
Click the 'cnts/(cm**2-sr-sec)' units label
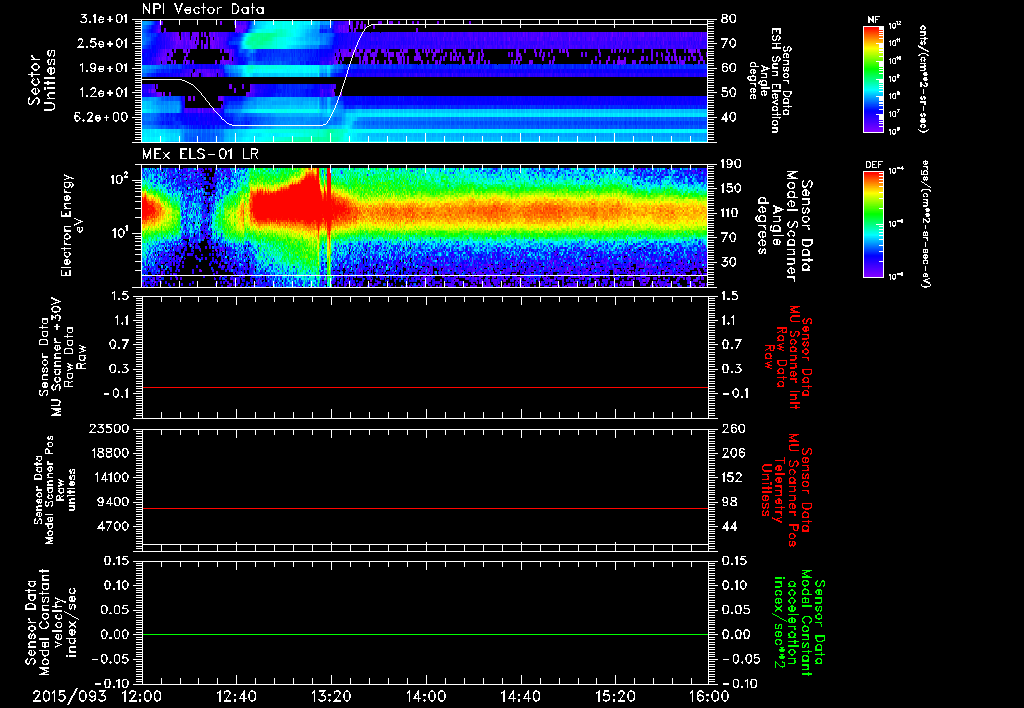coord(923,79)
